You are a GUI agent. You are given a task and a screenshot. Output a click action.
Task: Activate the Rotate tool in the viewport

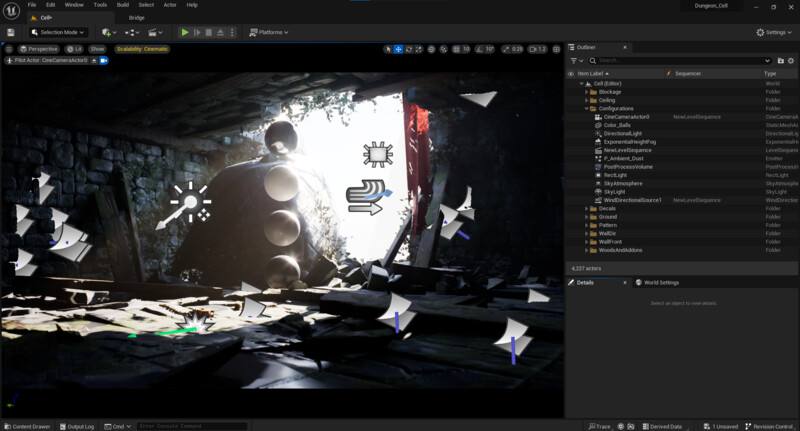pos(409,49)
